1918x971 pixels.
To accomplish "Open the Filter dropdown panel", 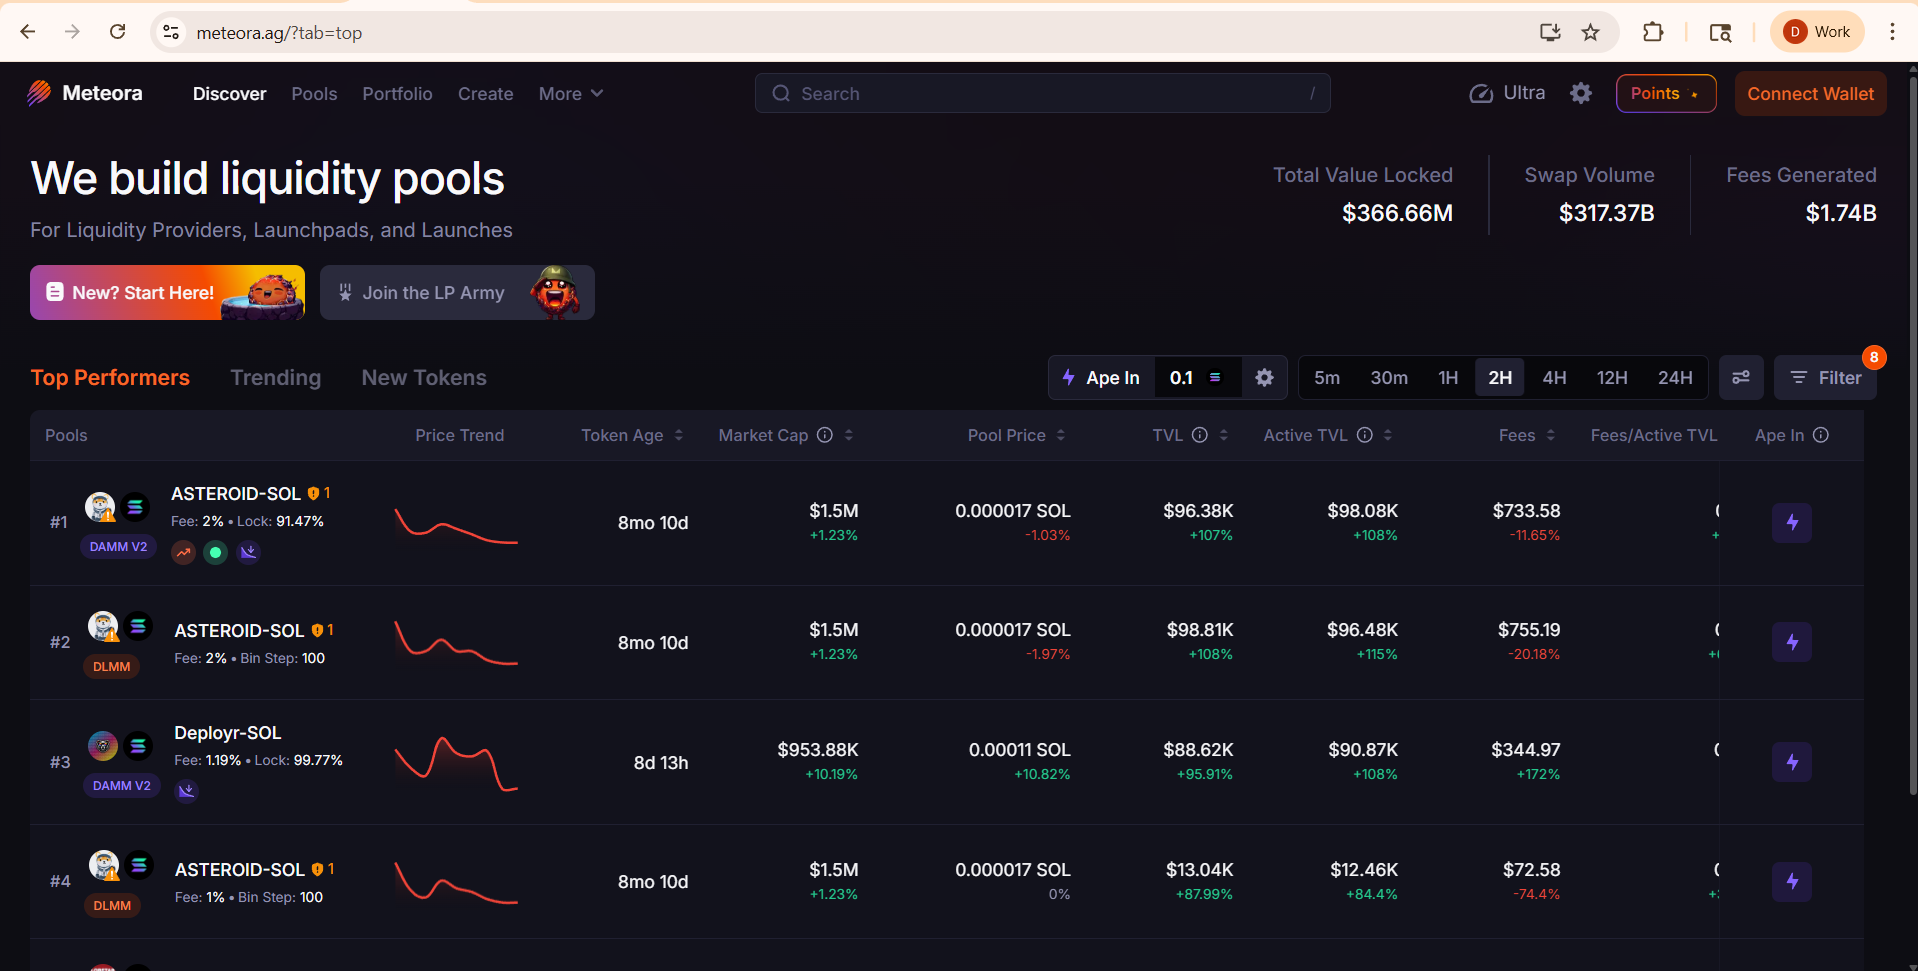I will (x=1826, y=378).
